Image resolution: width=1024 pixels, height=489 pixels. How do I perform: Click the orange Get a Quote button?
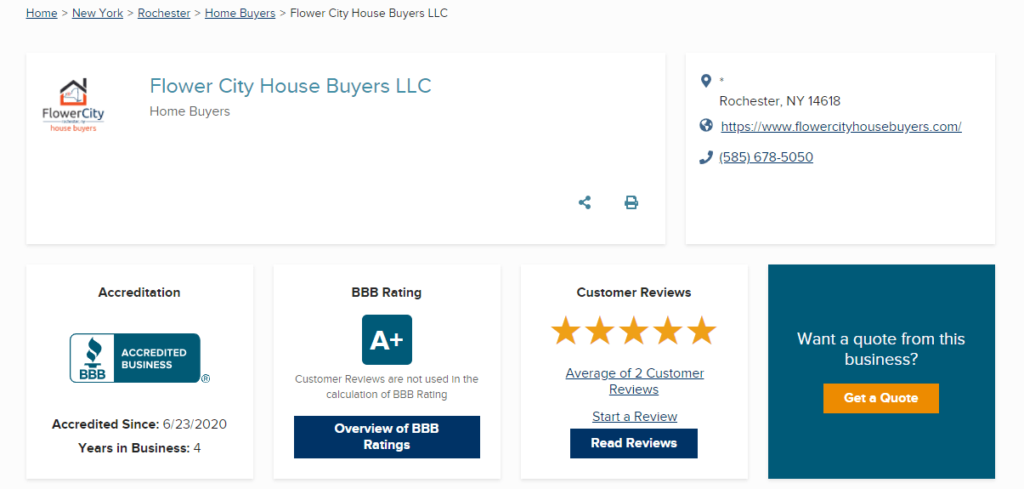coord(881,398)
